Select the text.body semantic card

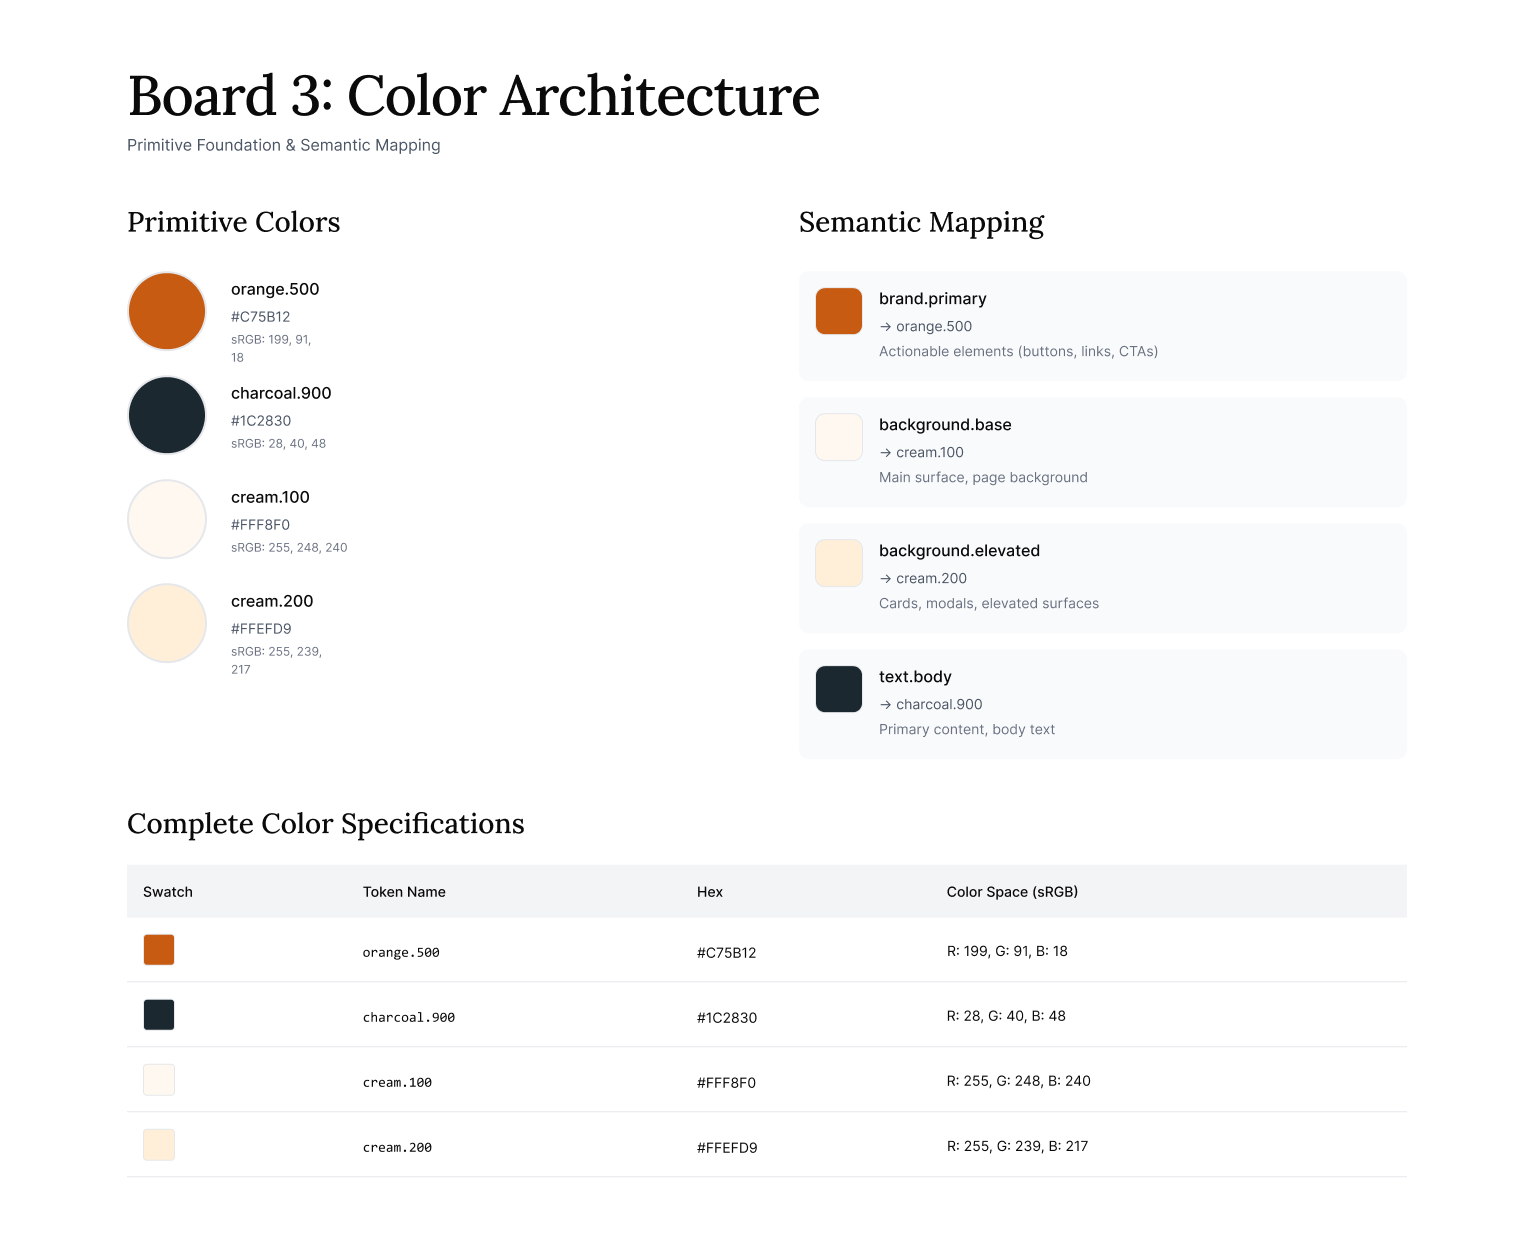[1101, 703]
